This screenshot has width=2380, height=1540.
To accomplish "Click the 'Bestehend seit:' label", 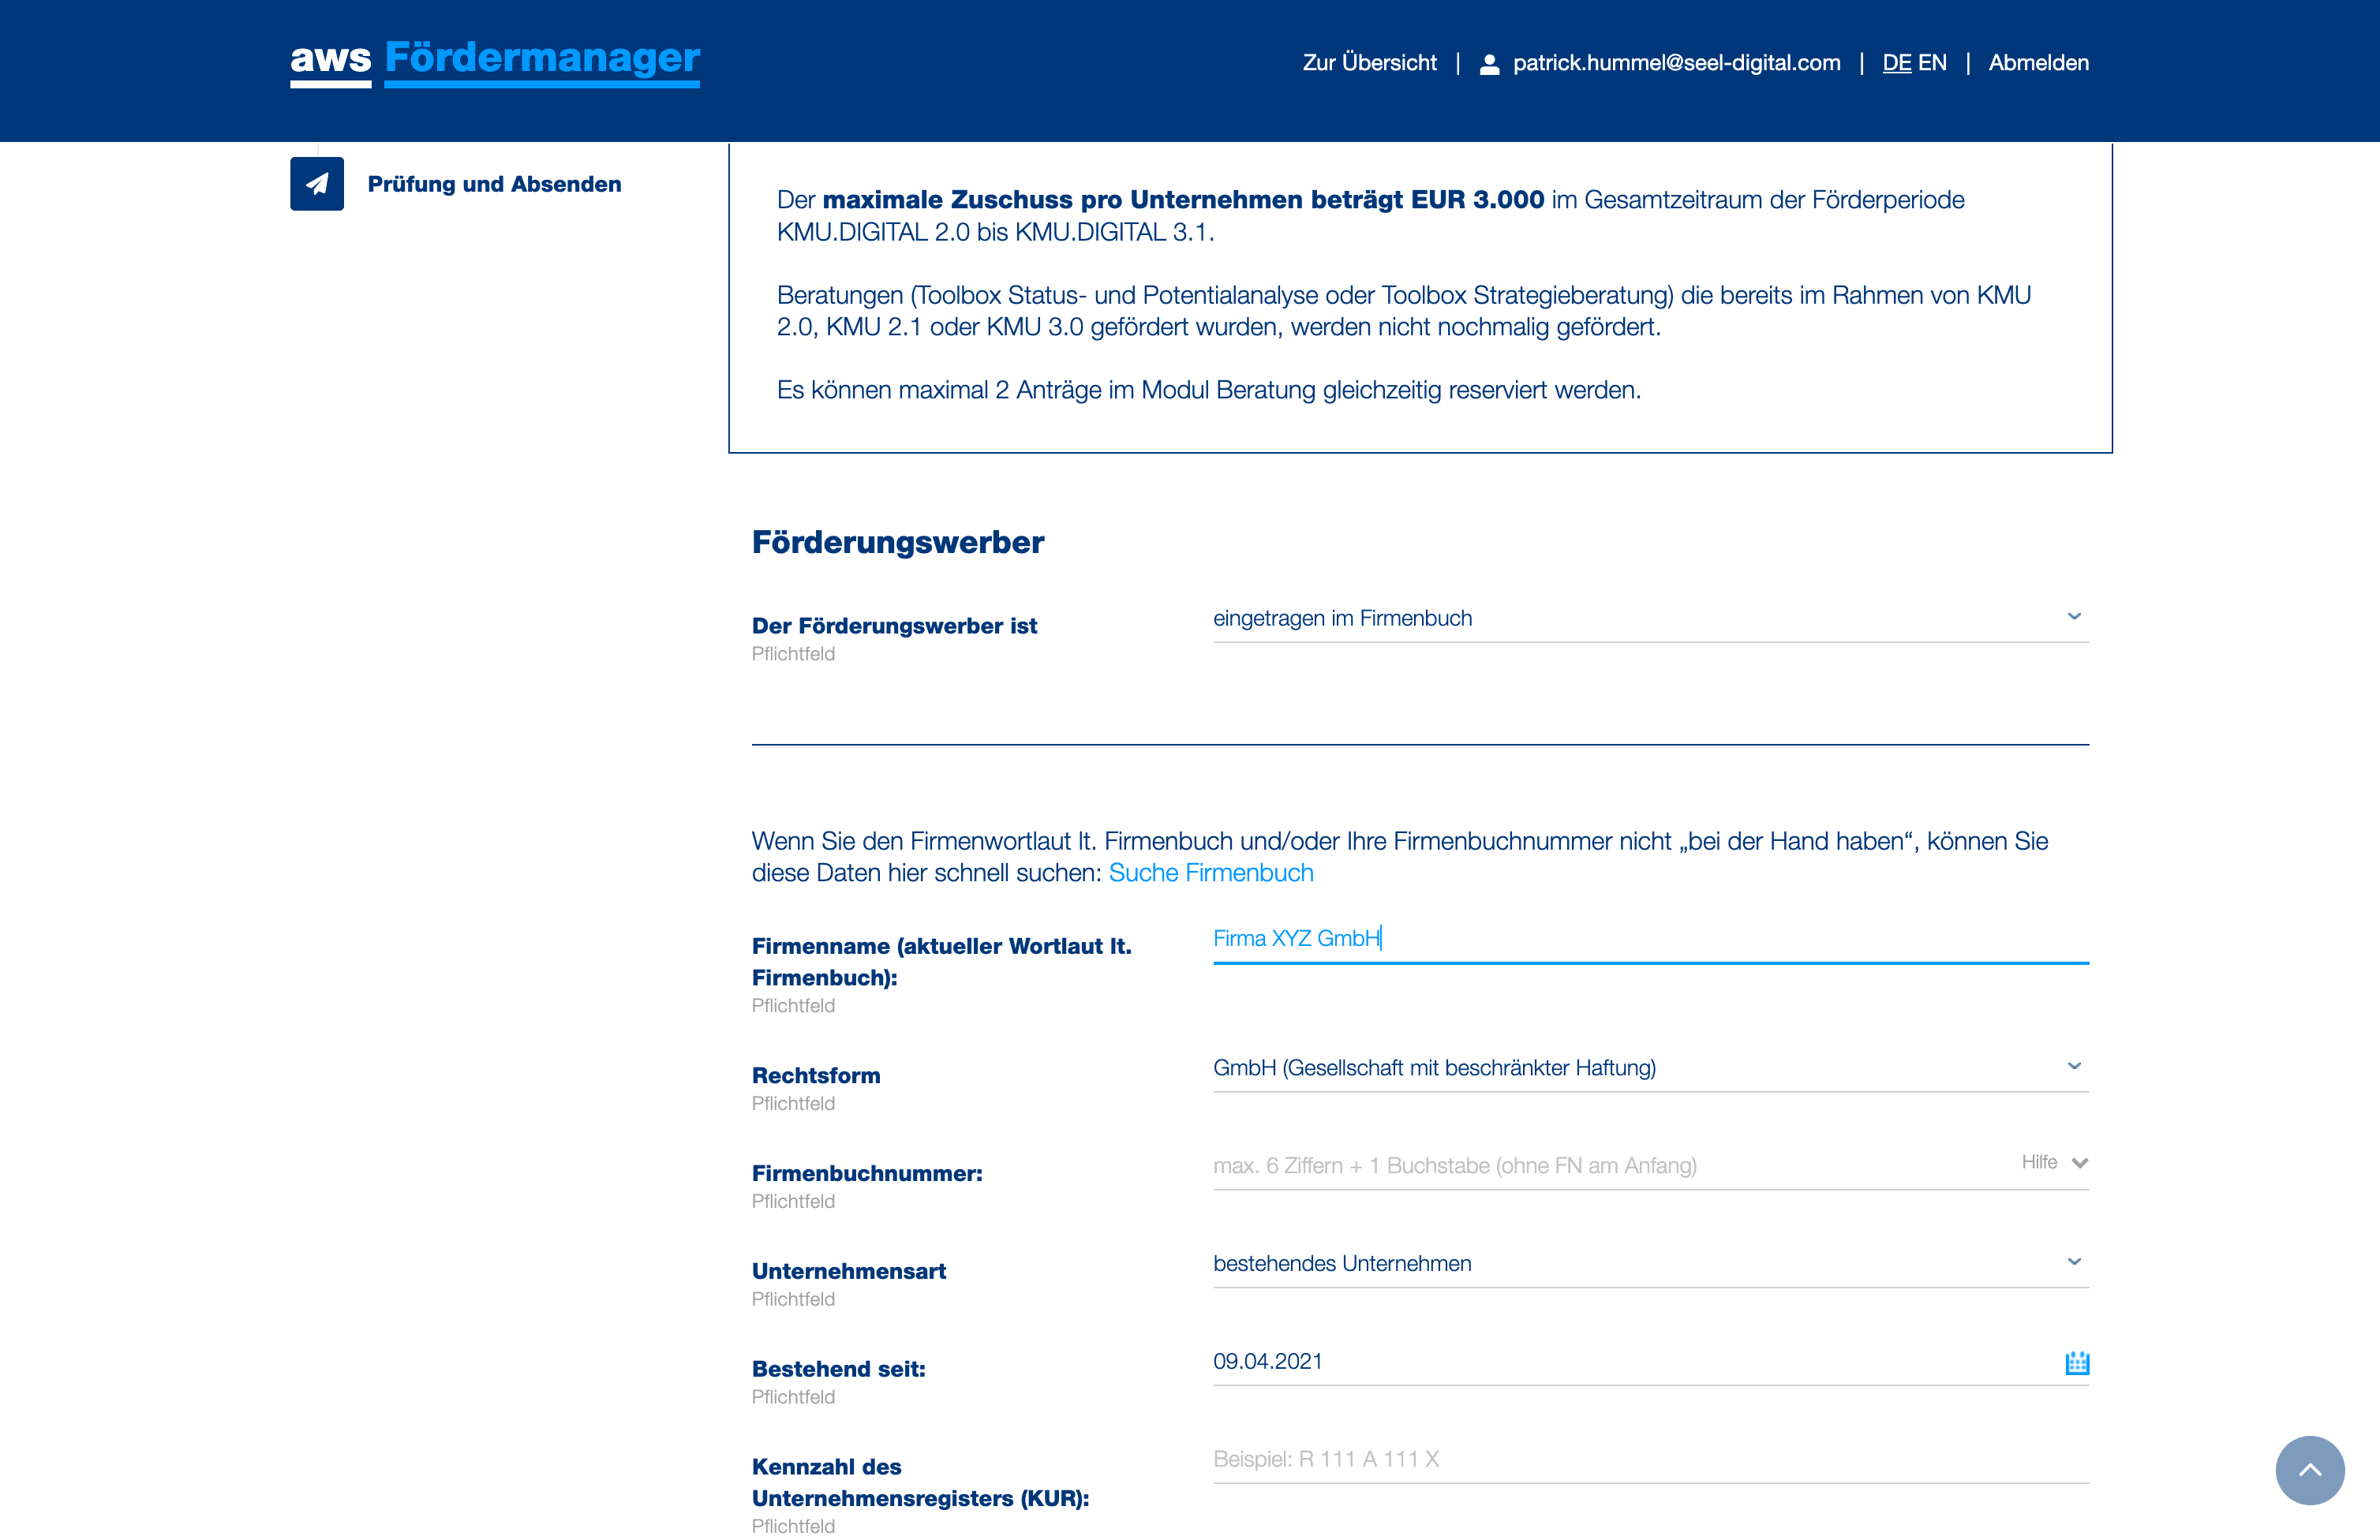I will 838,1369.
